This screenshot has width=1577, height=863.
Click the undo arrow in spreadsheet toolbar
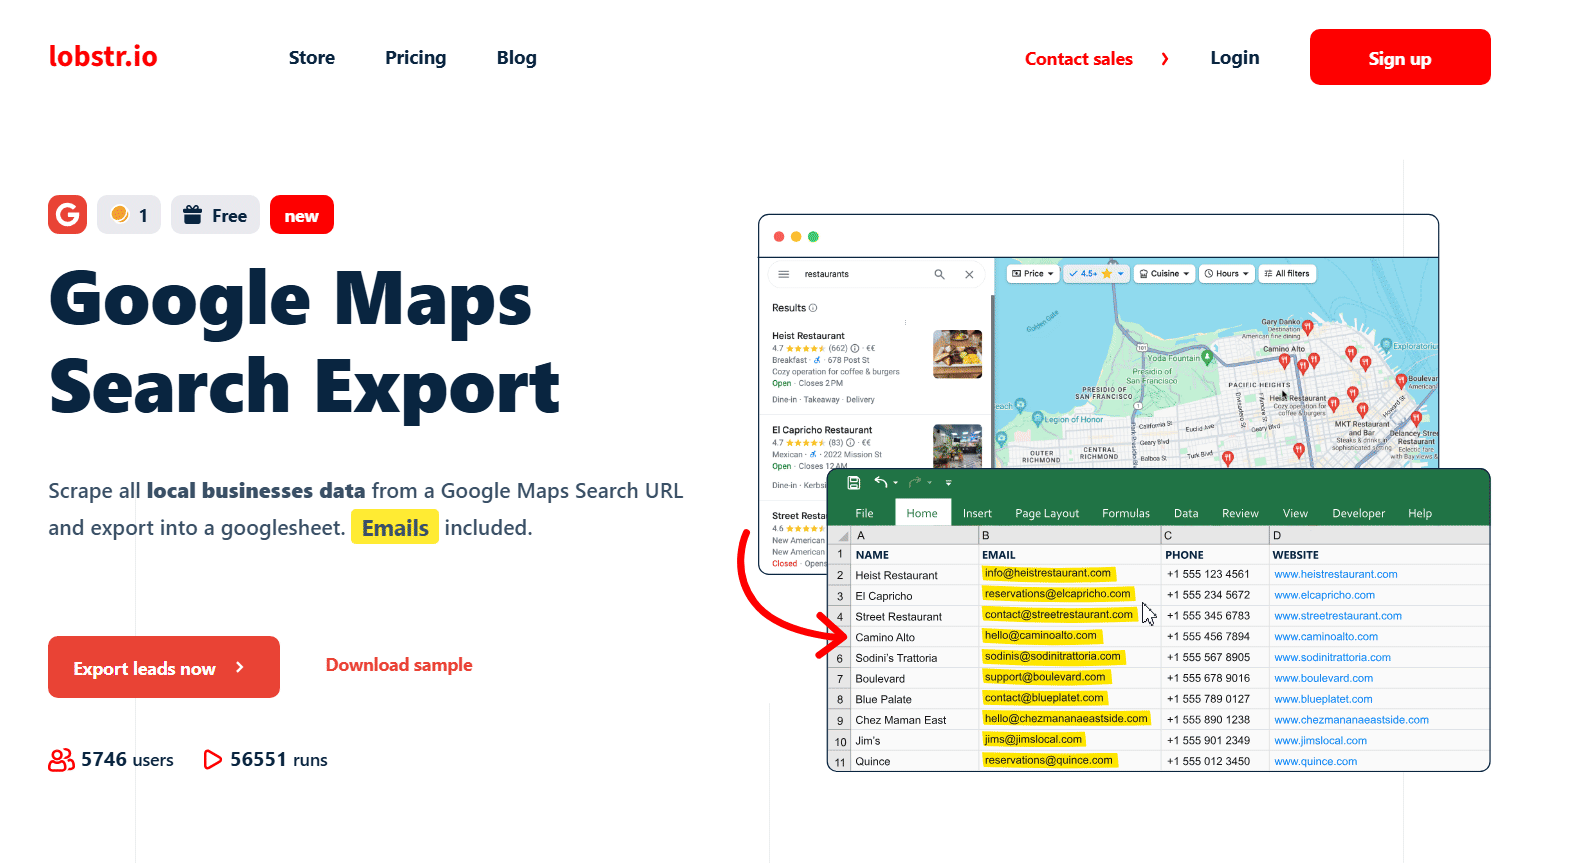point(881,482)
